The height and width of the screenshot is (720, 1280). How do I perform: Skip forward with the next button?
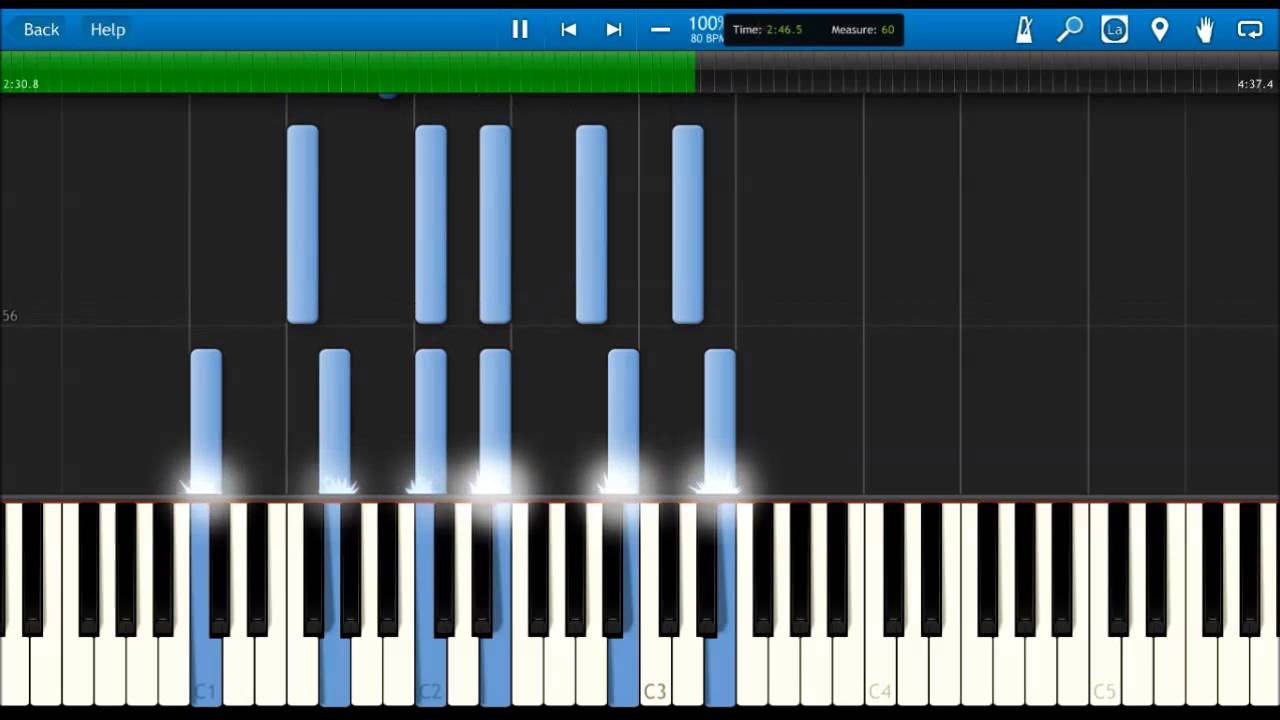pos(614,30)
